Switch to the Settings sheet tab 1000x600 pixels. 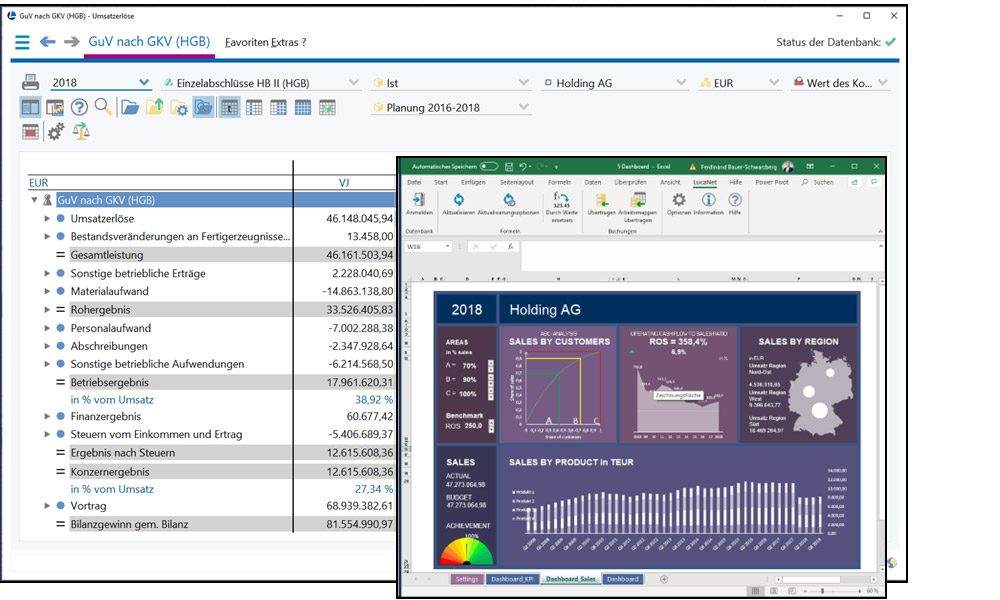click(467, 579)
